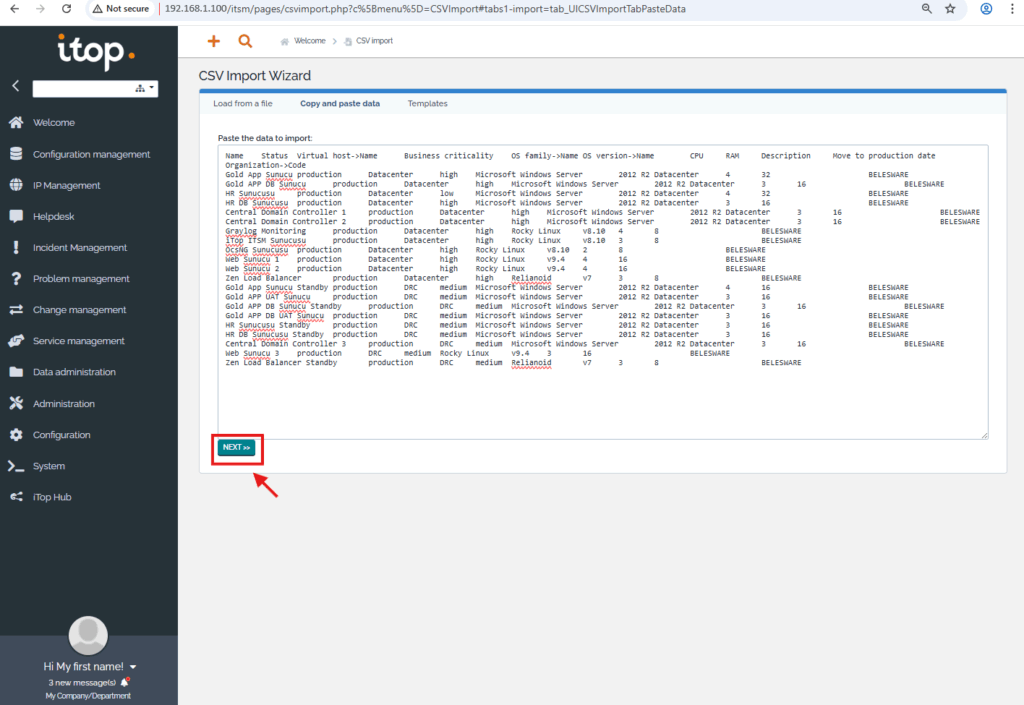Collapse the sidebar with left chevron
1024x705 pixels.
pyautogui.click(x=15, y=87)
